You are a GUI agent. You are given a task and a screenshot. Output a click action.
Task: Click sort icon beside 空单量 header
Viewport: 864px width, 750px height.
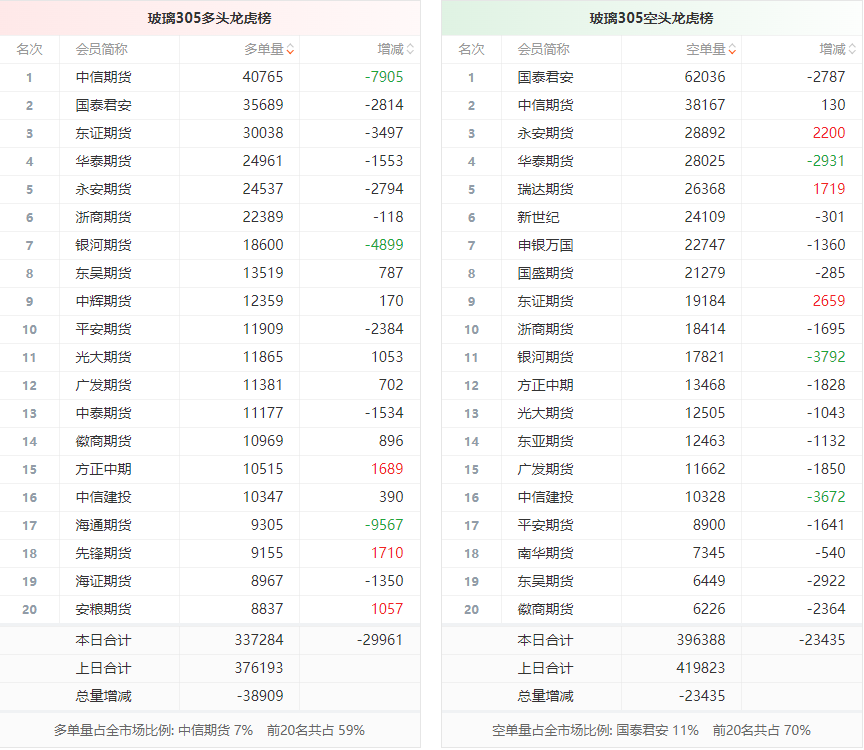[x=732, y=49]
